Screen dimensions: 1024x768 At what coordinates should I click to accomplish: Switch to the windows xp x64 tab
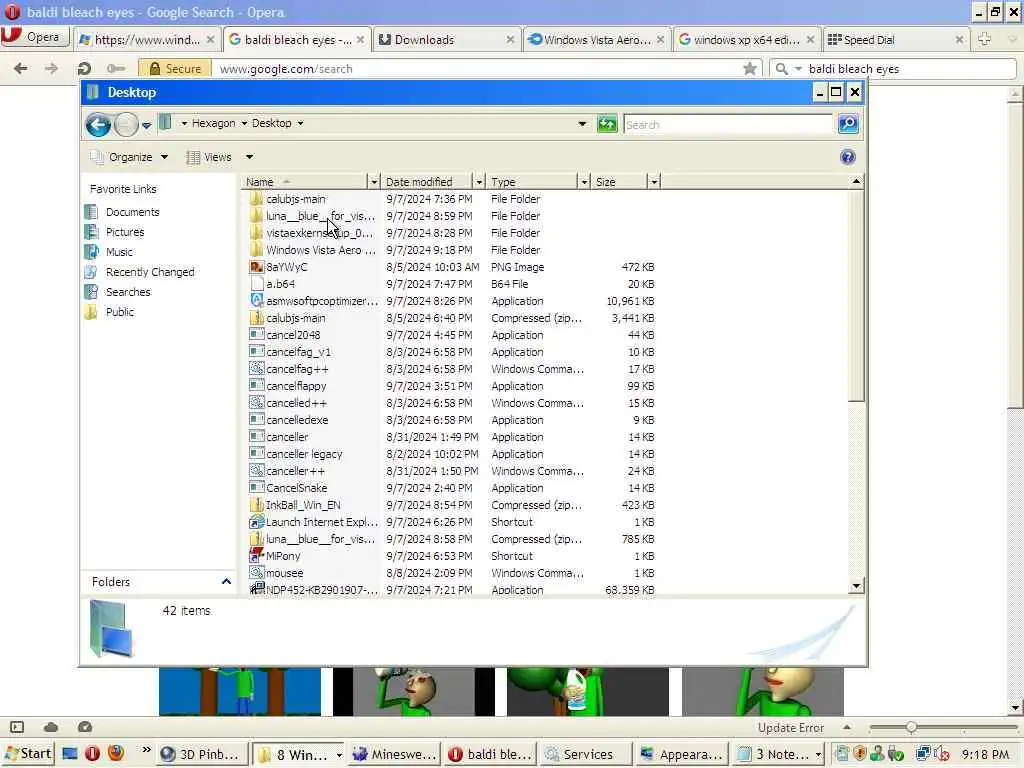pos(746,39)
